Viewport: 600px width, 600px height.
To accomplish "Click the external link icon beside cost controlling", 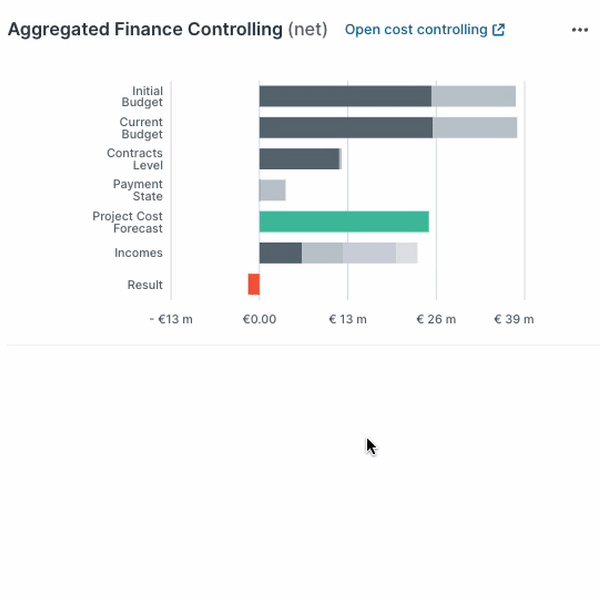I will [x=498, y=30].
